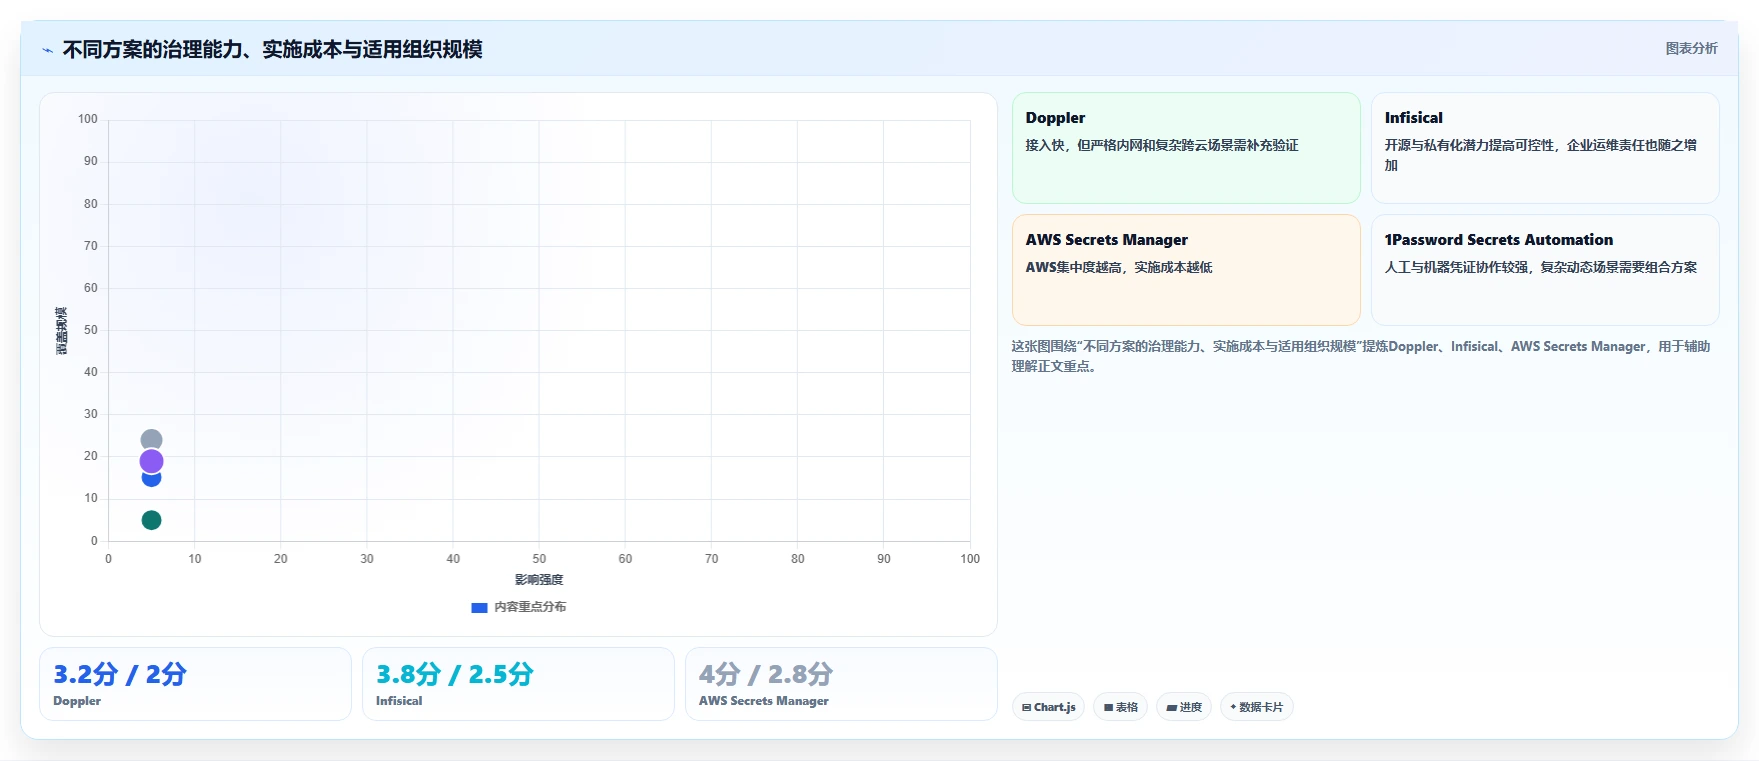Screen dimensions: 1759x761
Task: Open the 1Password Secrets Automation card
Action: (x=1545, y=270)
